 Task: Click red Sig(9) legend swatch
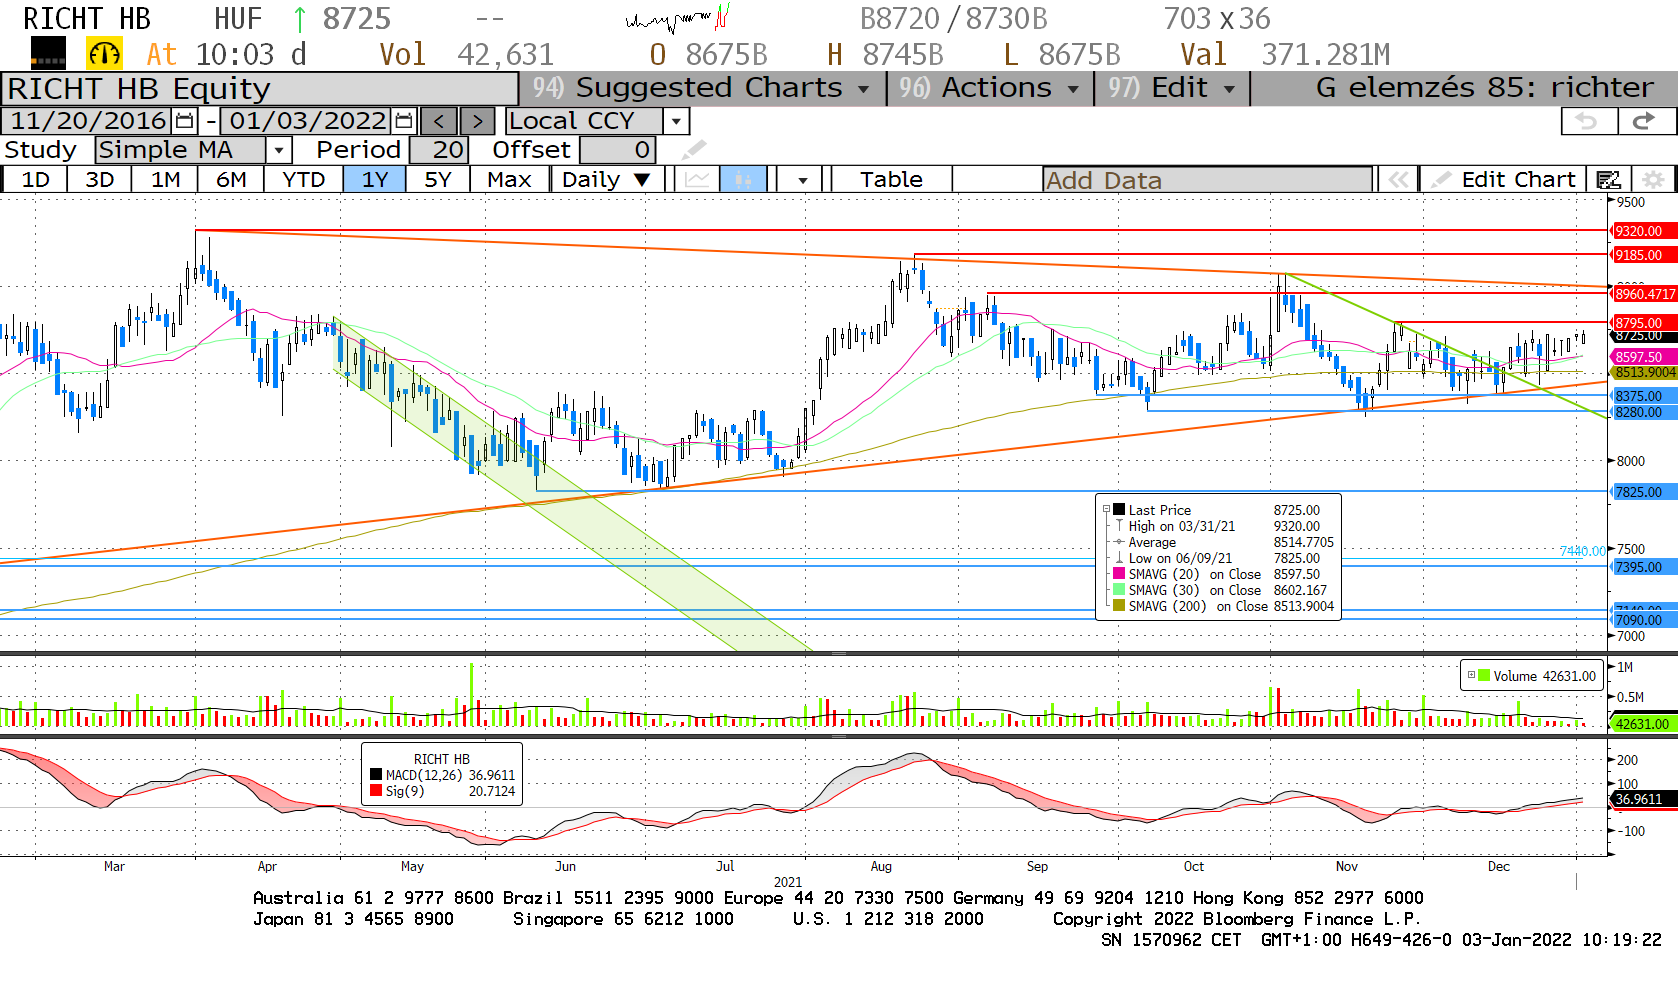376,791
